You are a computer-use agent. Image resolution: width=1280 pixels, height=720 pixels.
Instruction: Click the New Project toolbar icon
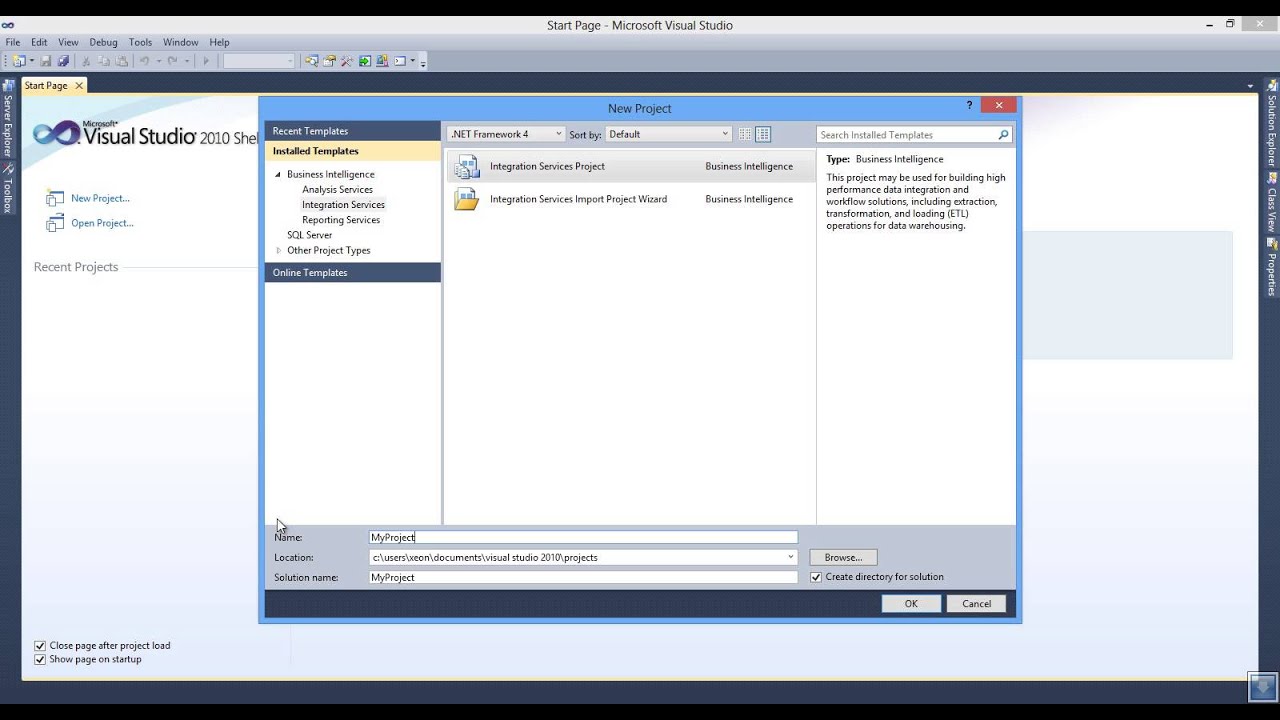[x=18, y=61]
